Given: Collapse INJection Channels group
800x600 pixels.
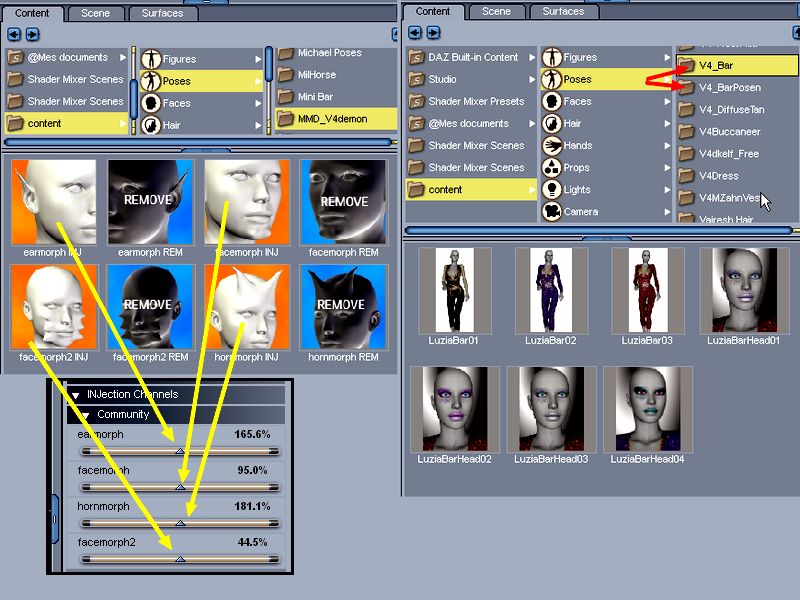Looking at the screenshot, I should (76, 395).
